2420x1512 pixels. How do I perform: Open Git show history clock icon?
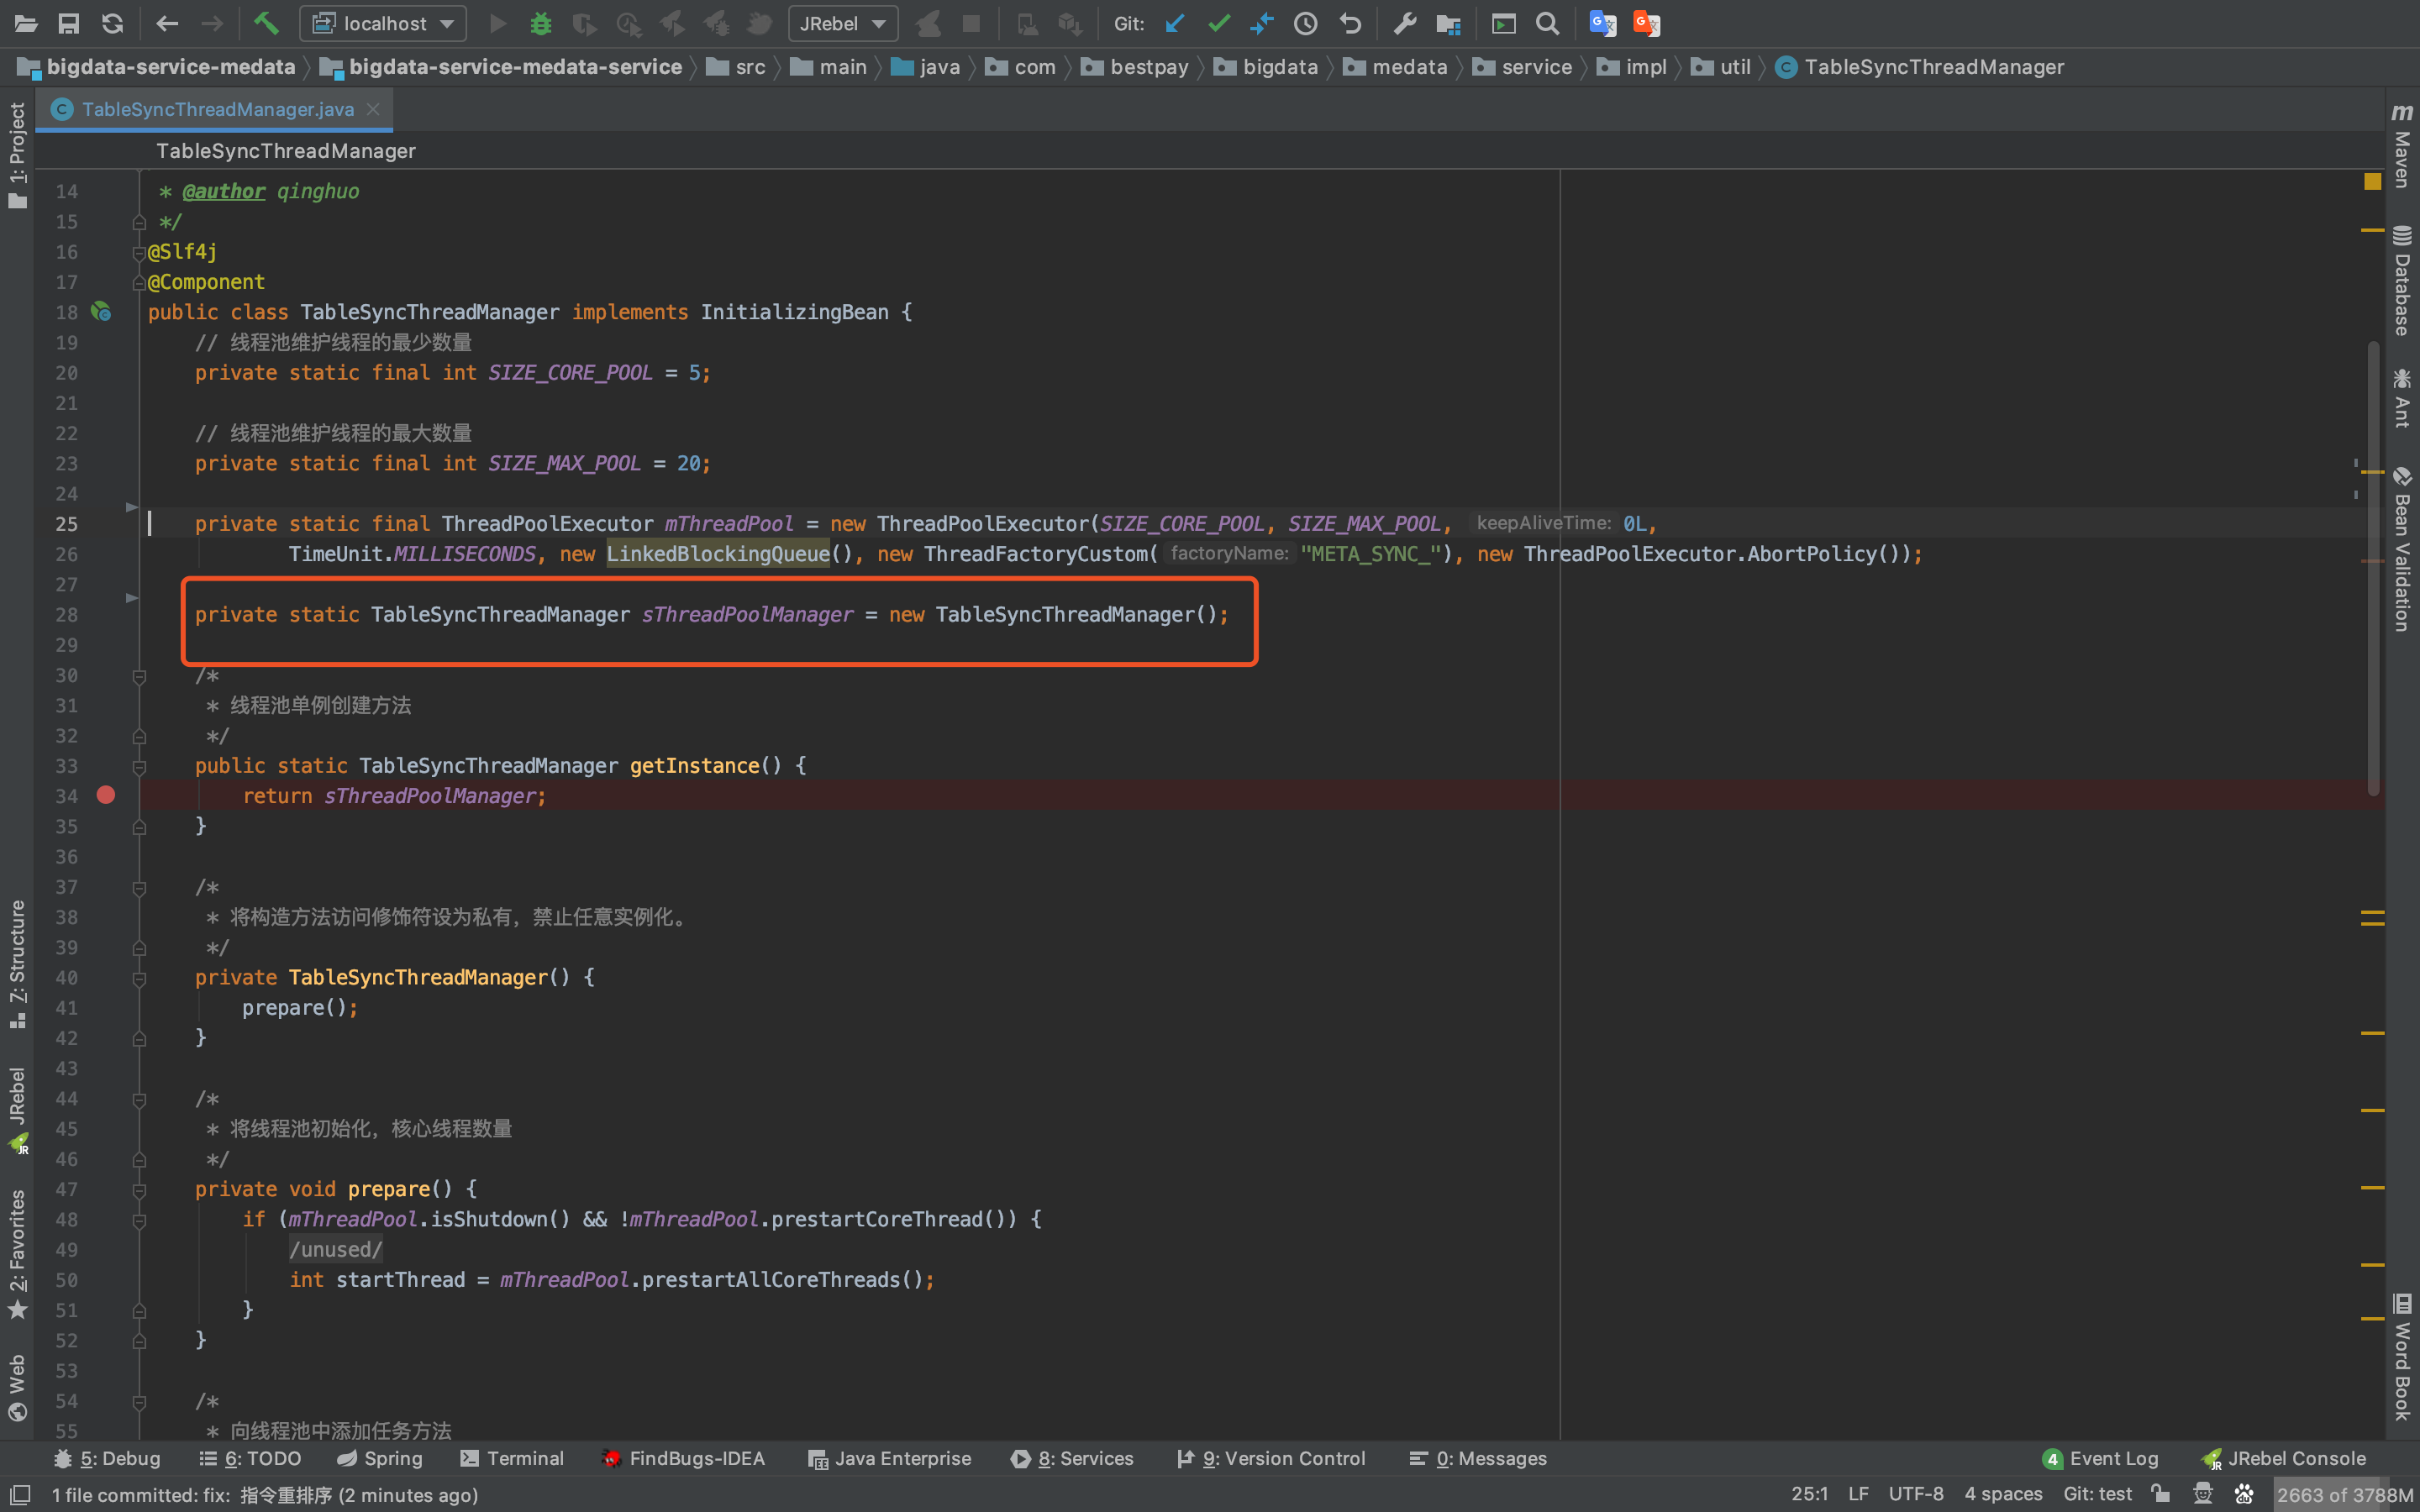click(1305, 23)
